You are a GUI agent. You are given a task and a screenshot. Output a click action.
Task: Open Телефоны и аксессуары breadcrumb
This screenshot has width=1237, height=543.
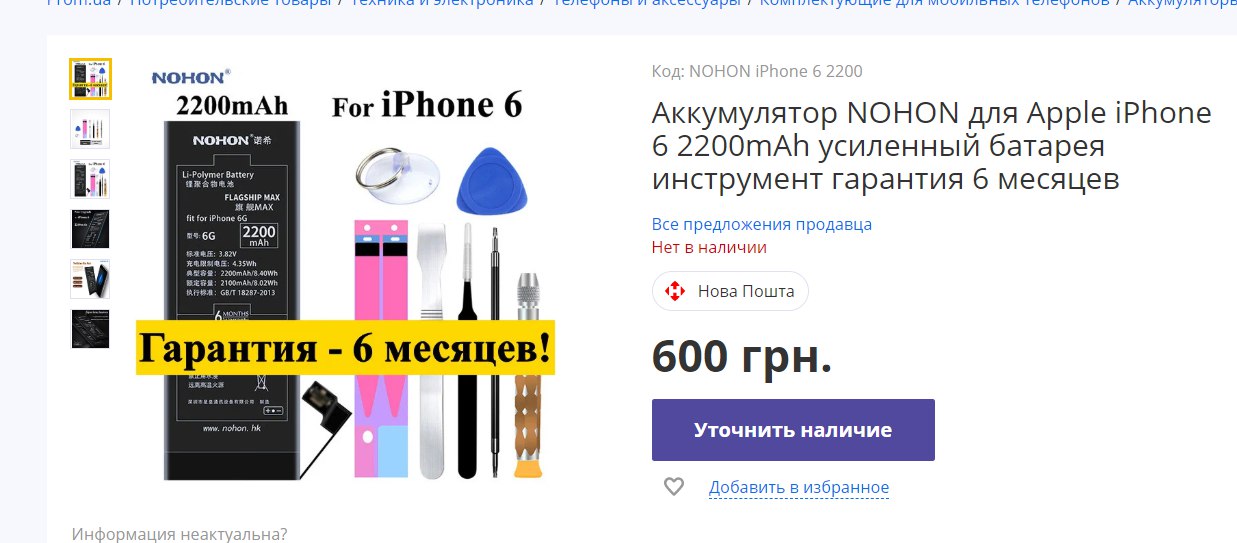pos(647,3)
